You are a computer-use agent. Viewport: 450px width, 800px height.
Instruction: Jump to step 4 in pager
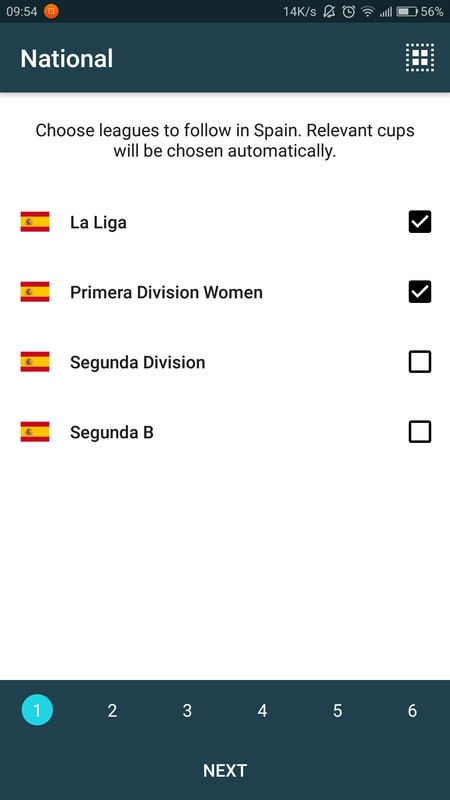(x=262, y=710)
